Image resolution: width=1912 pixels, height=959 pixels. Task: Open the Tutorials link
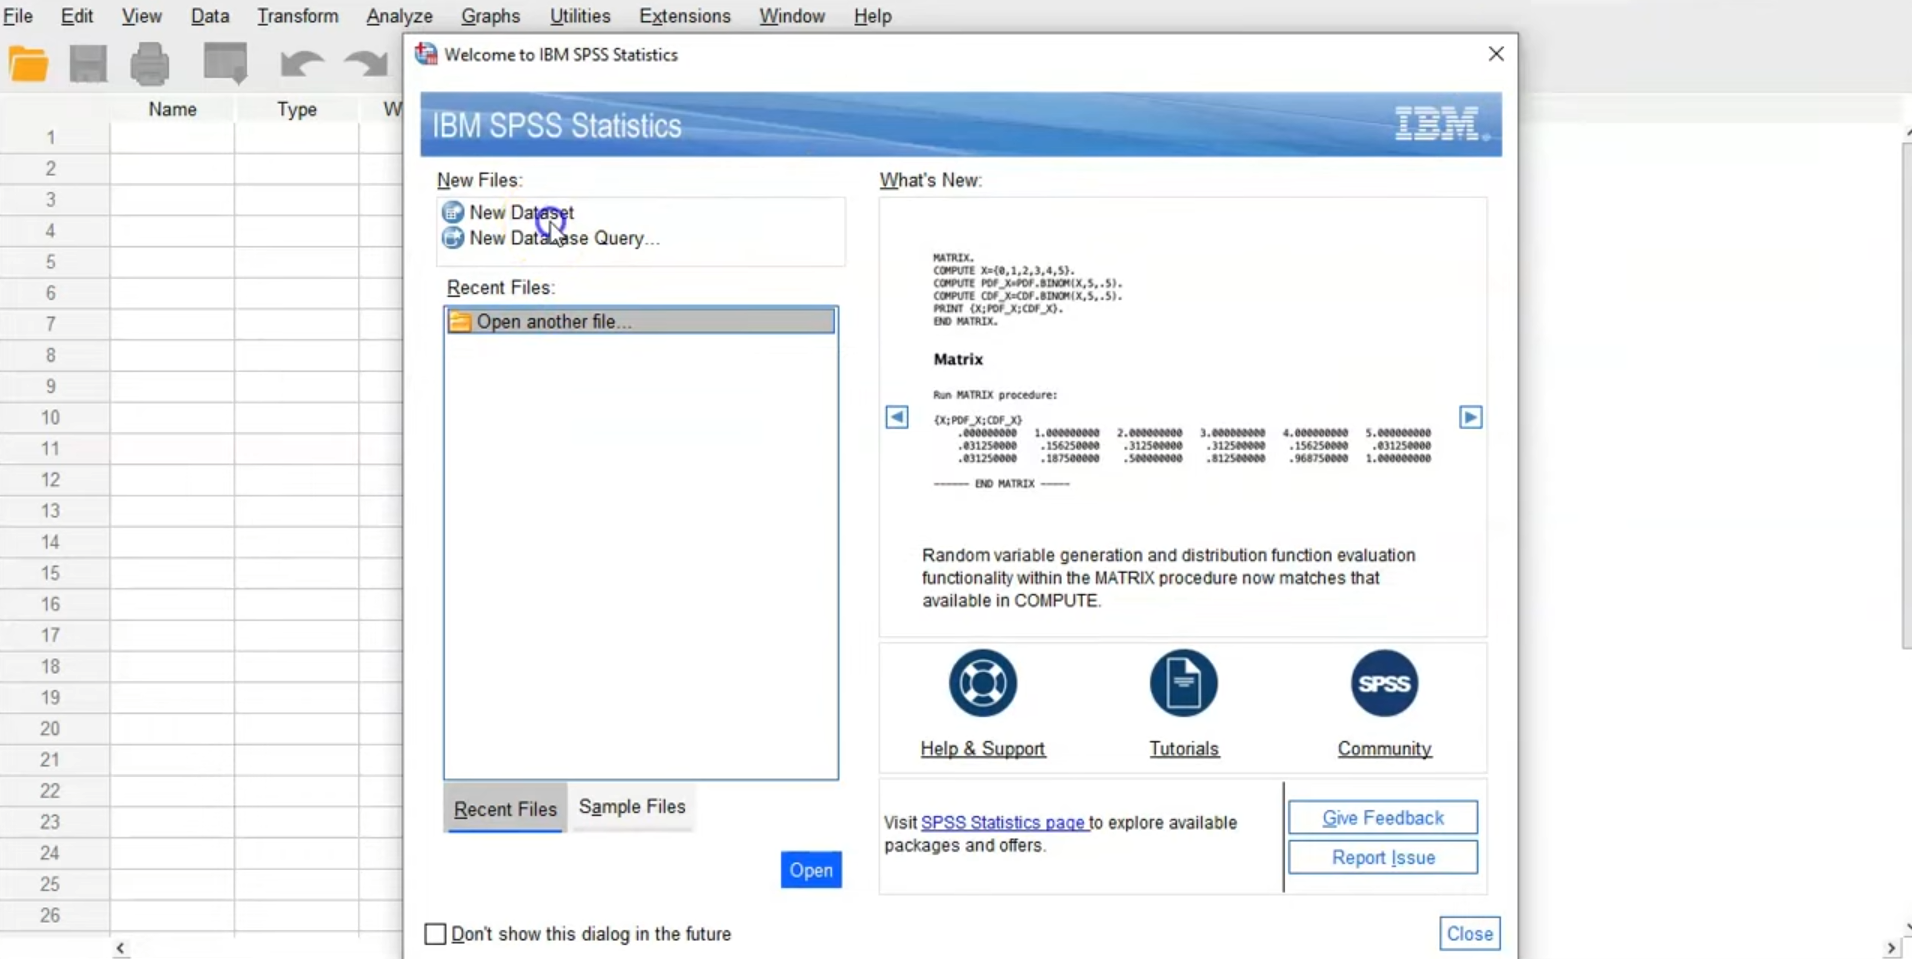point(1184,749)
